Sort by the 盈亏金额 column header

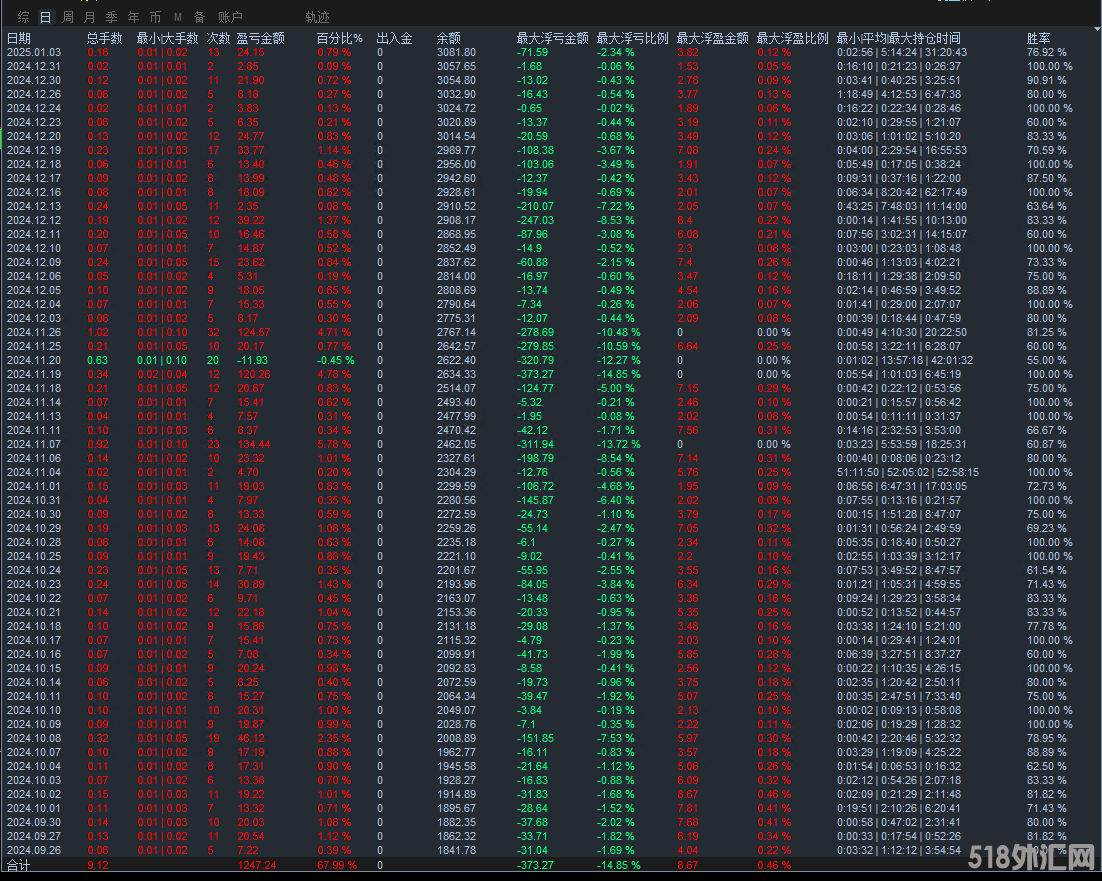[260, 38]
